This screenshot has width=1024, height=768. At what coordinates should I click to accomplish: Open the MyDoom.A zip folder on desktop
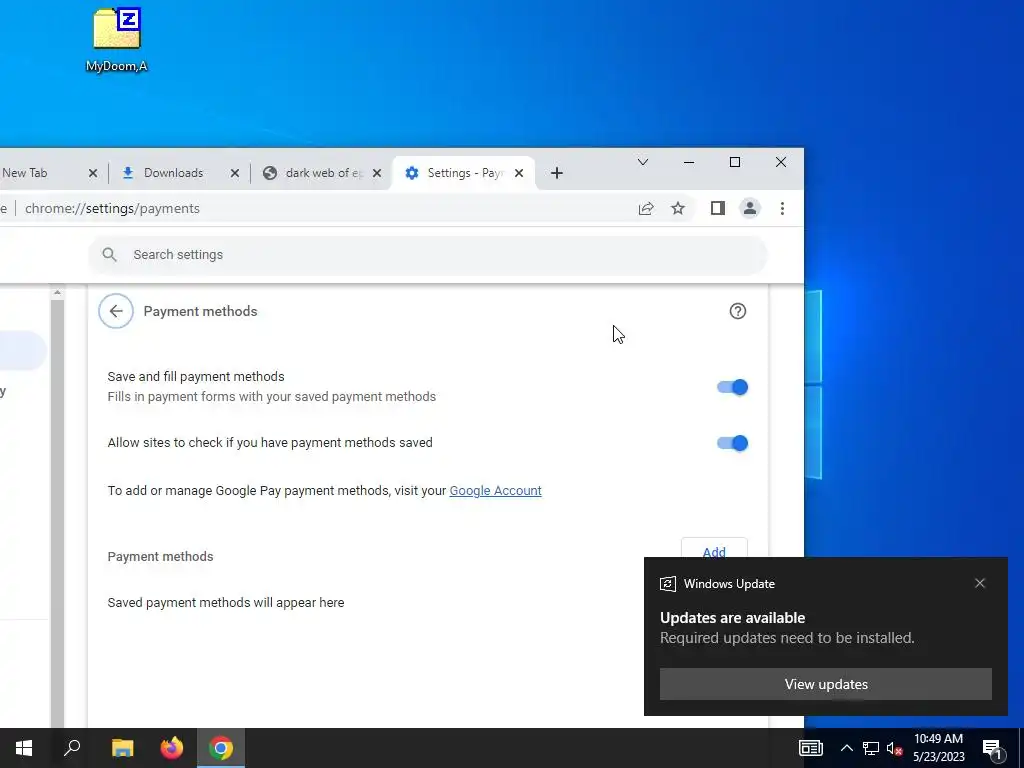(117, 40)
